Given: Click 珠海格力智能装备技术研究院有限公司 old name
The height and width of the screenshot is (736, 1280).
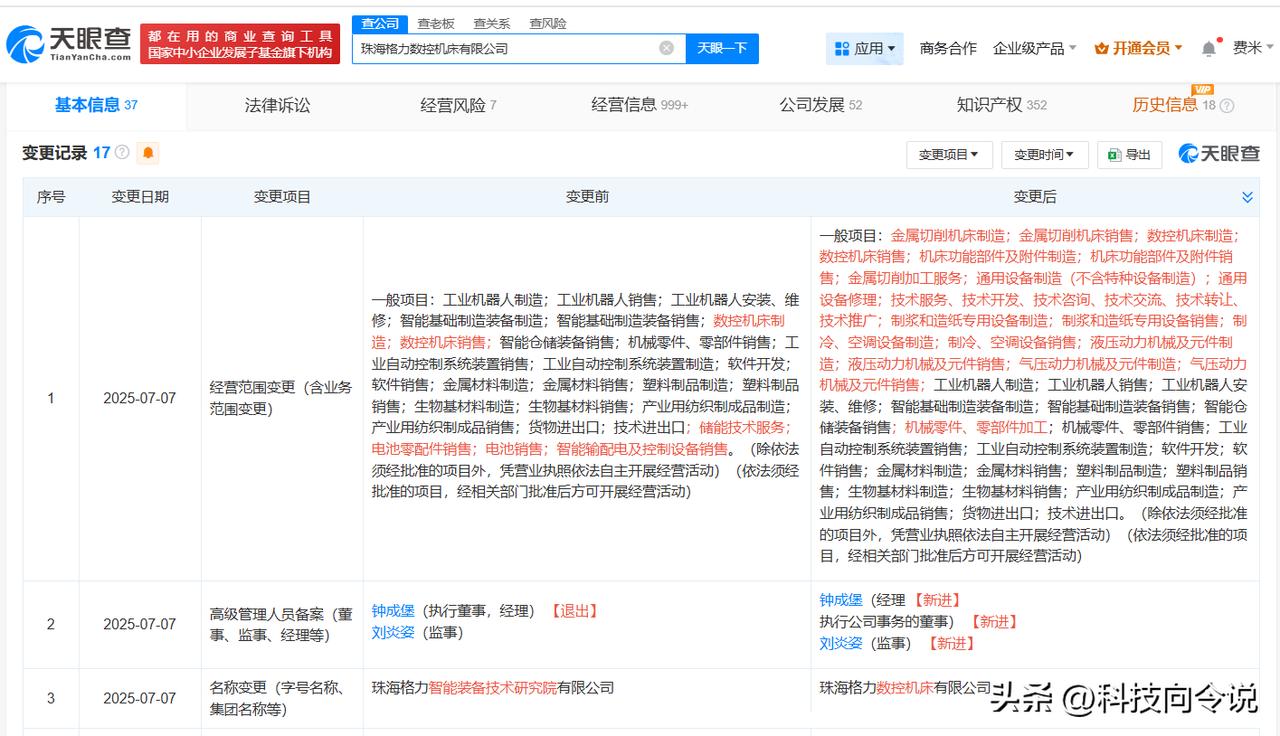Looking at the screenshot, I should point(492,688).
